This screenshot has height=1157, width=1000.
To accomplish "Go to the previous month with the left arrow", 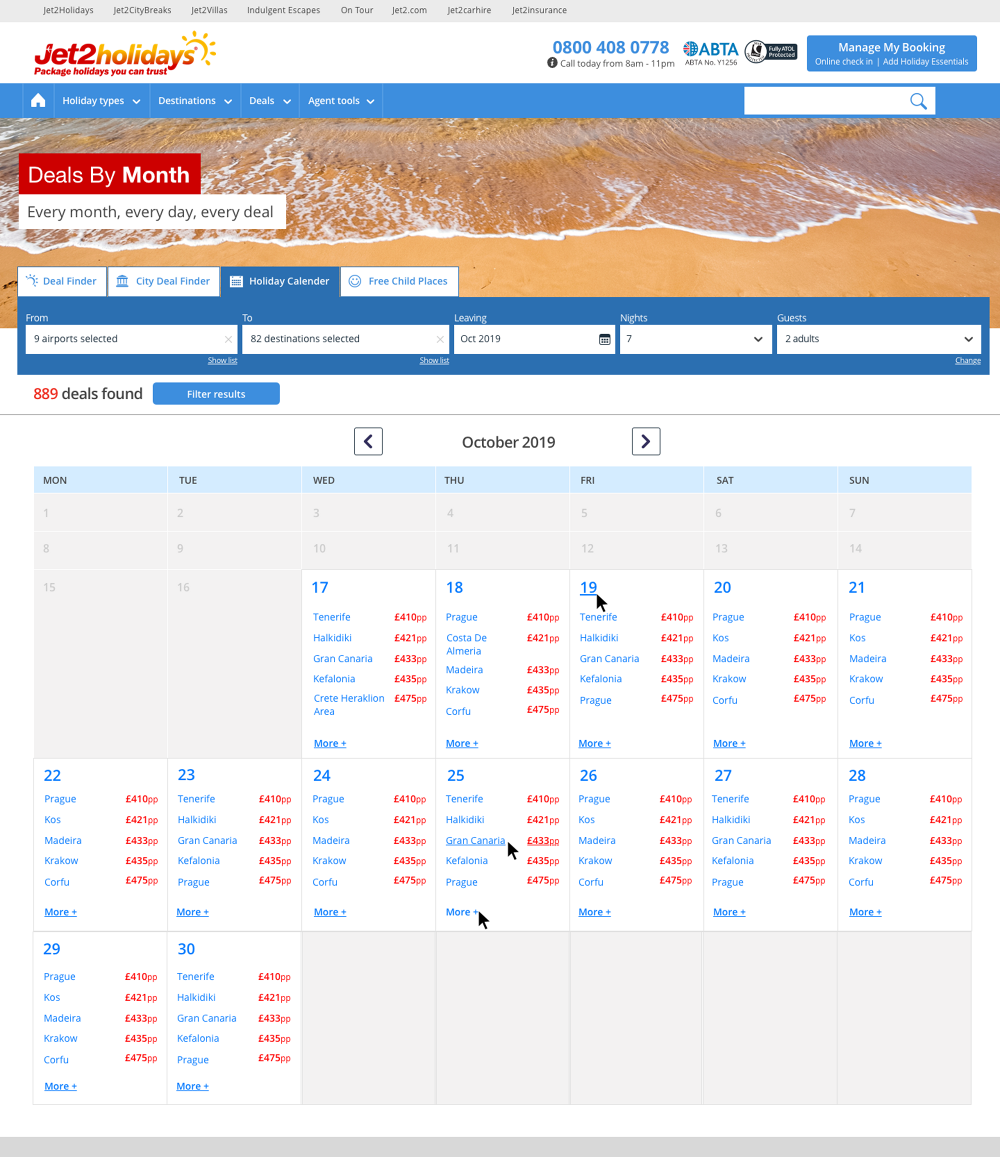I will [368, 441].
